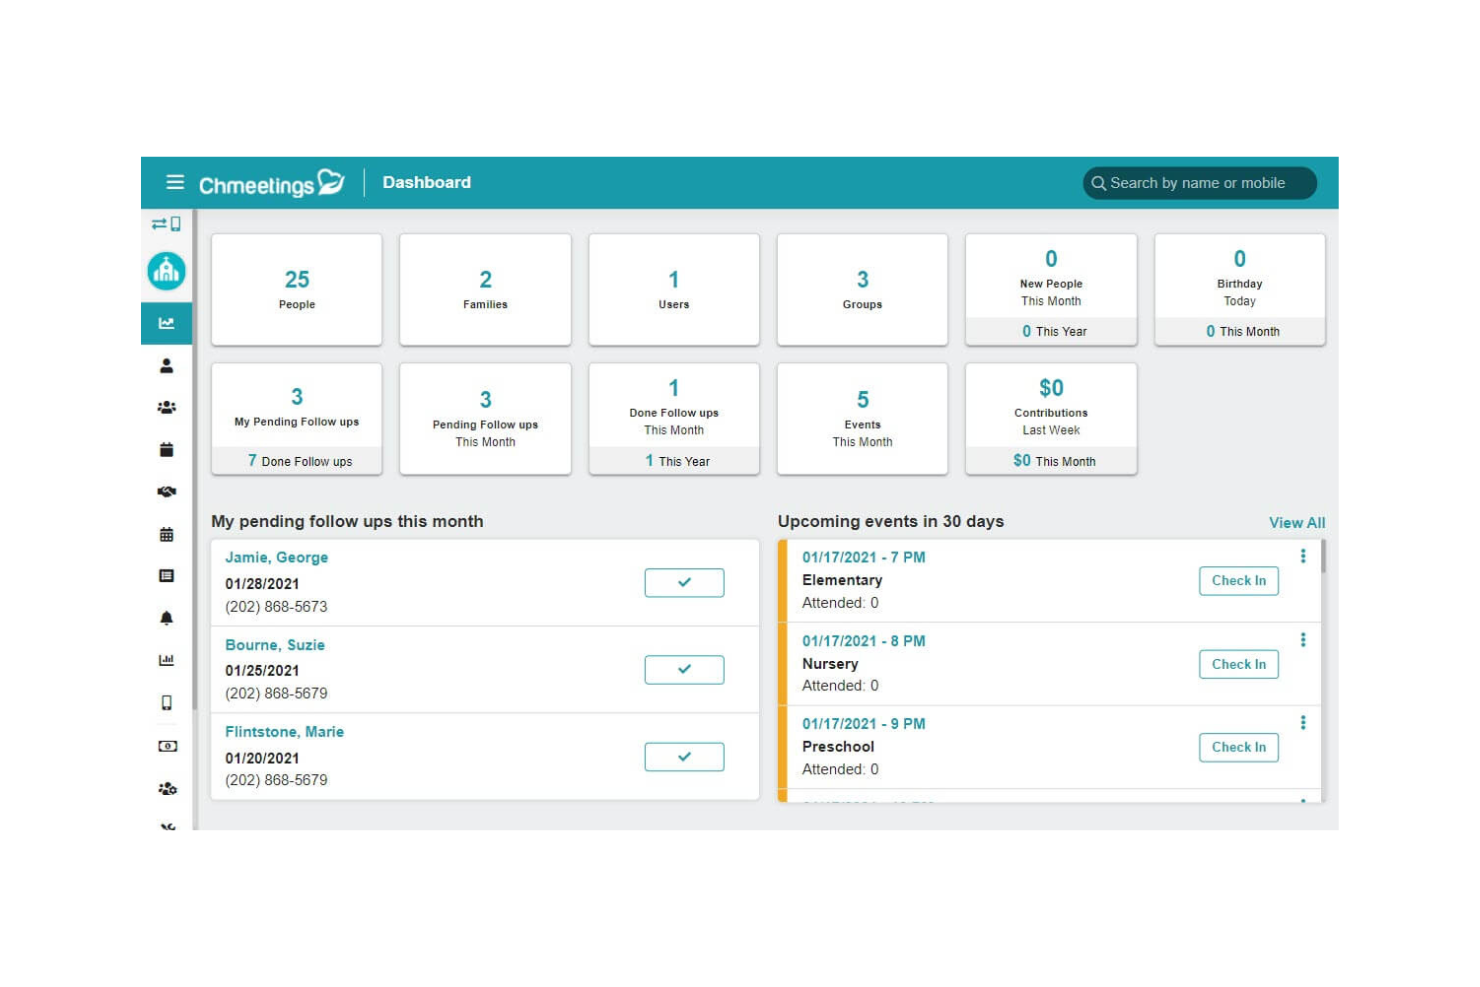Screen dimensions: 1480x987
Task: Open the events calendar sidebar icon
Action: click(167, 450)
